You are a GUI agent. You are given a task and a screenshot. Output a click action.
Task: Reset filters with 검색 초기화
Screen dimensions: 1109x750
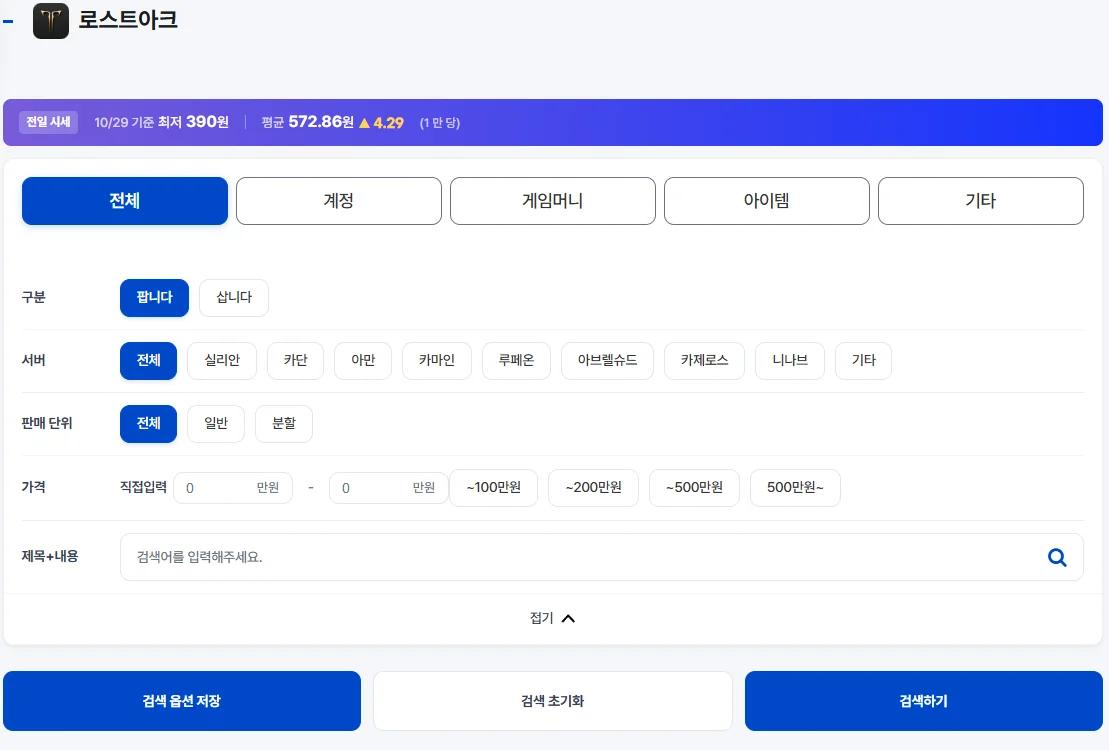pos(552,701)
